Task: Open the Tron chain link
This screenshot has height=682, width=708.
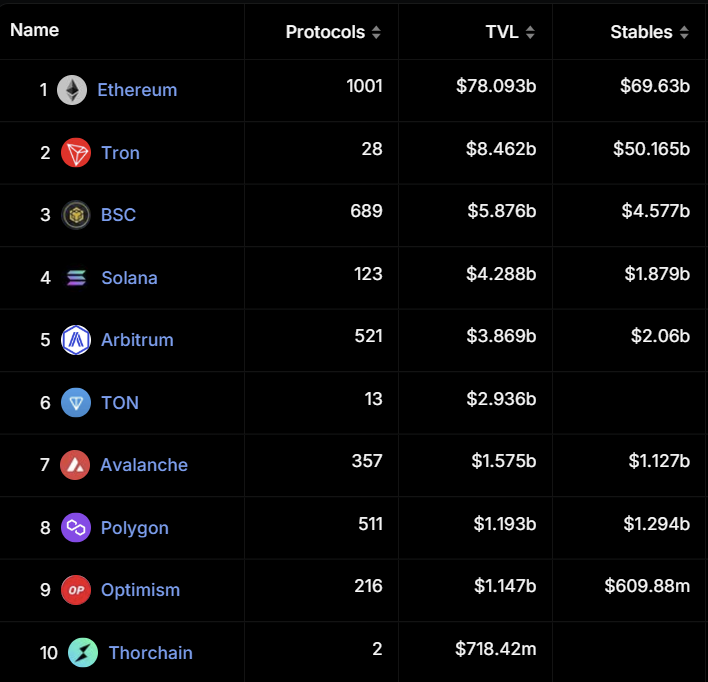Action: tap(120, 153)
